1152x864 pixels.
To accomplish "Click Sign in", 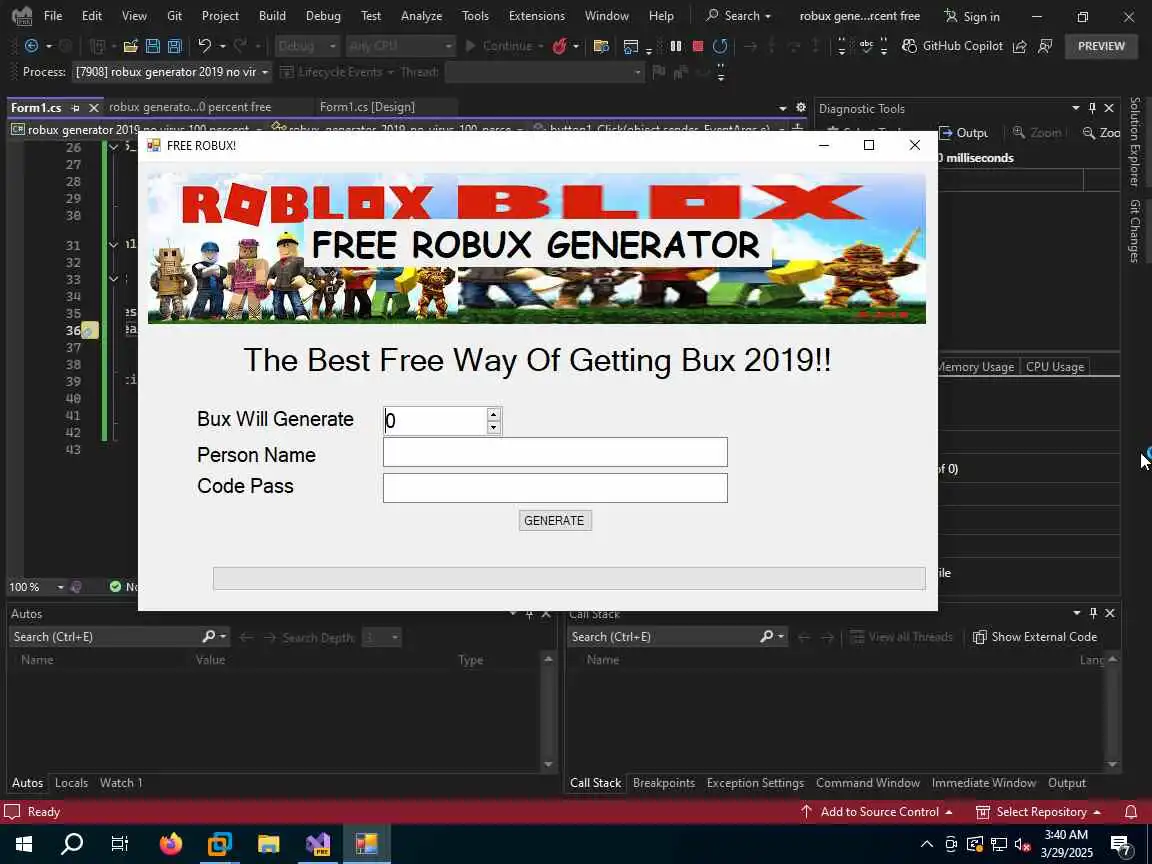I will [971, 15].
